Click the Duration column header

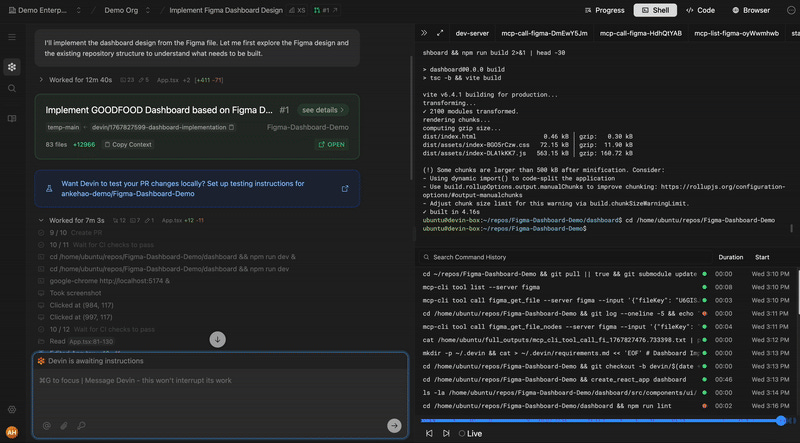(731, 257)
